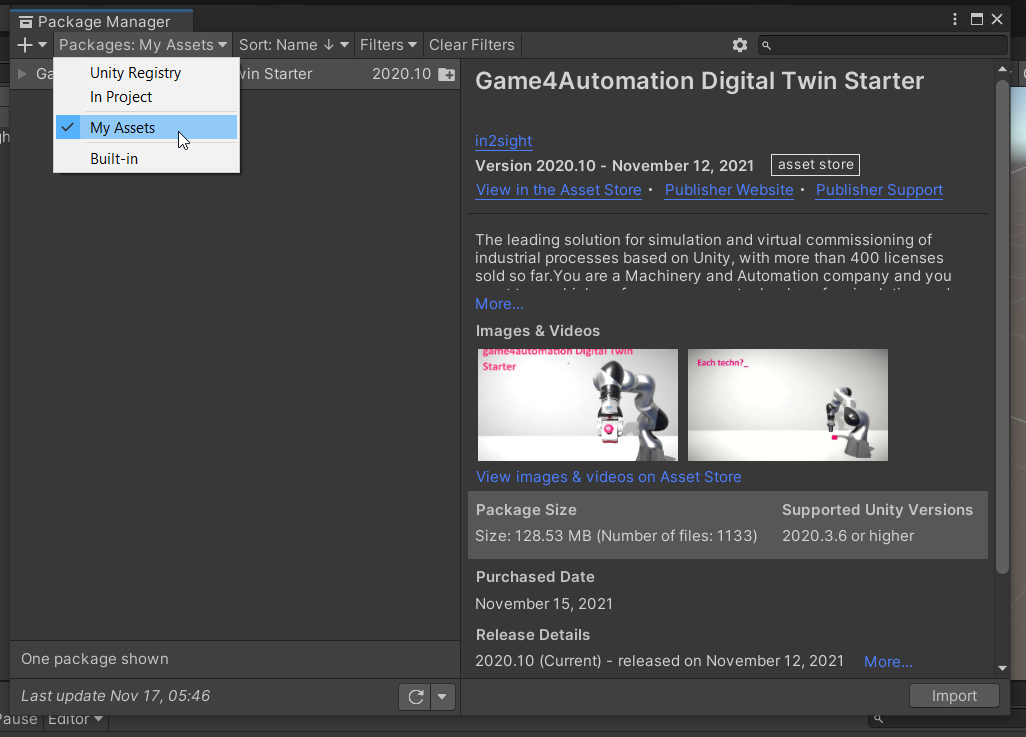
Task: Click the scroll up arrow in details
Action: click(1002, 69)
